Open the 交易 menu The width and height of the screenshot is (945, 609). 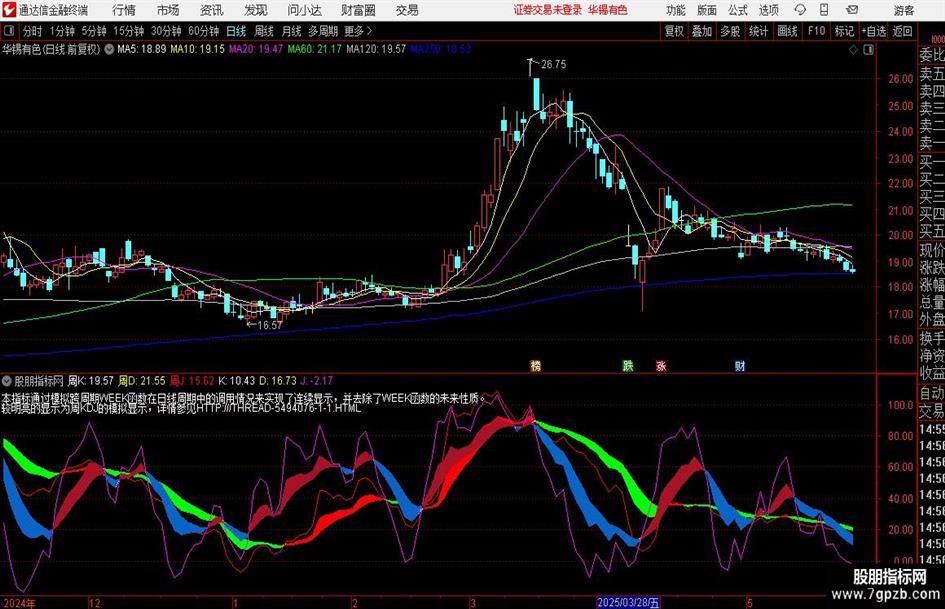(407, 10)
